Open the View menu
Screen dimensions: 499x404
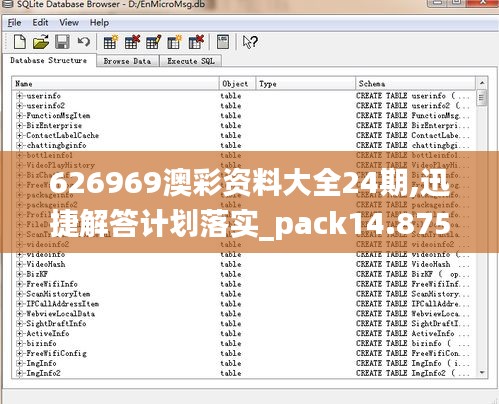click(69, 23)
